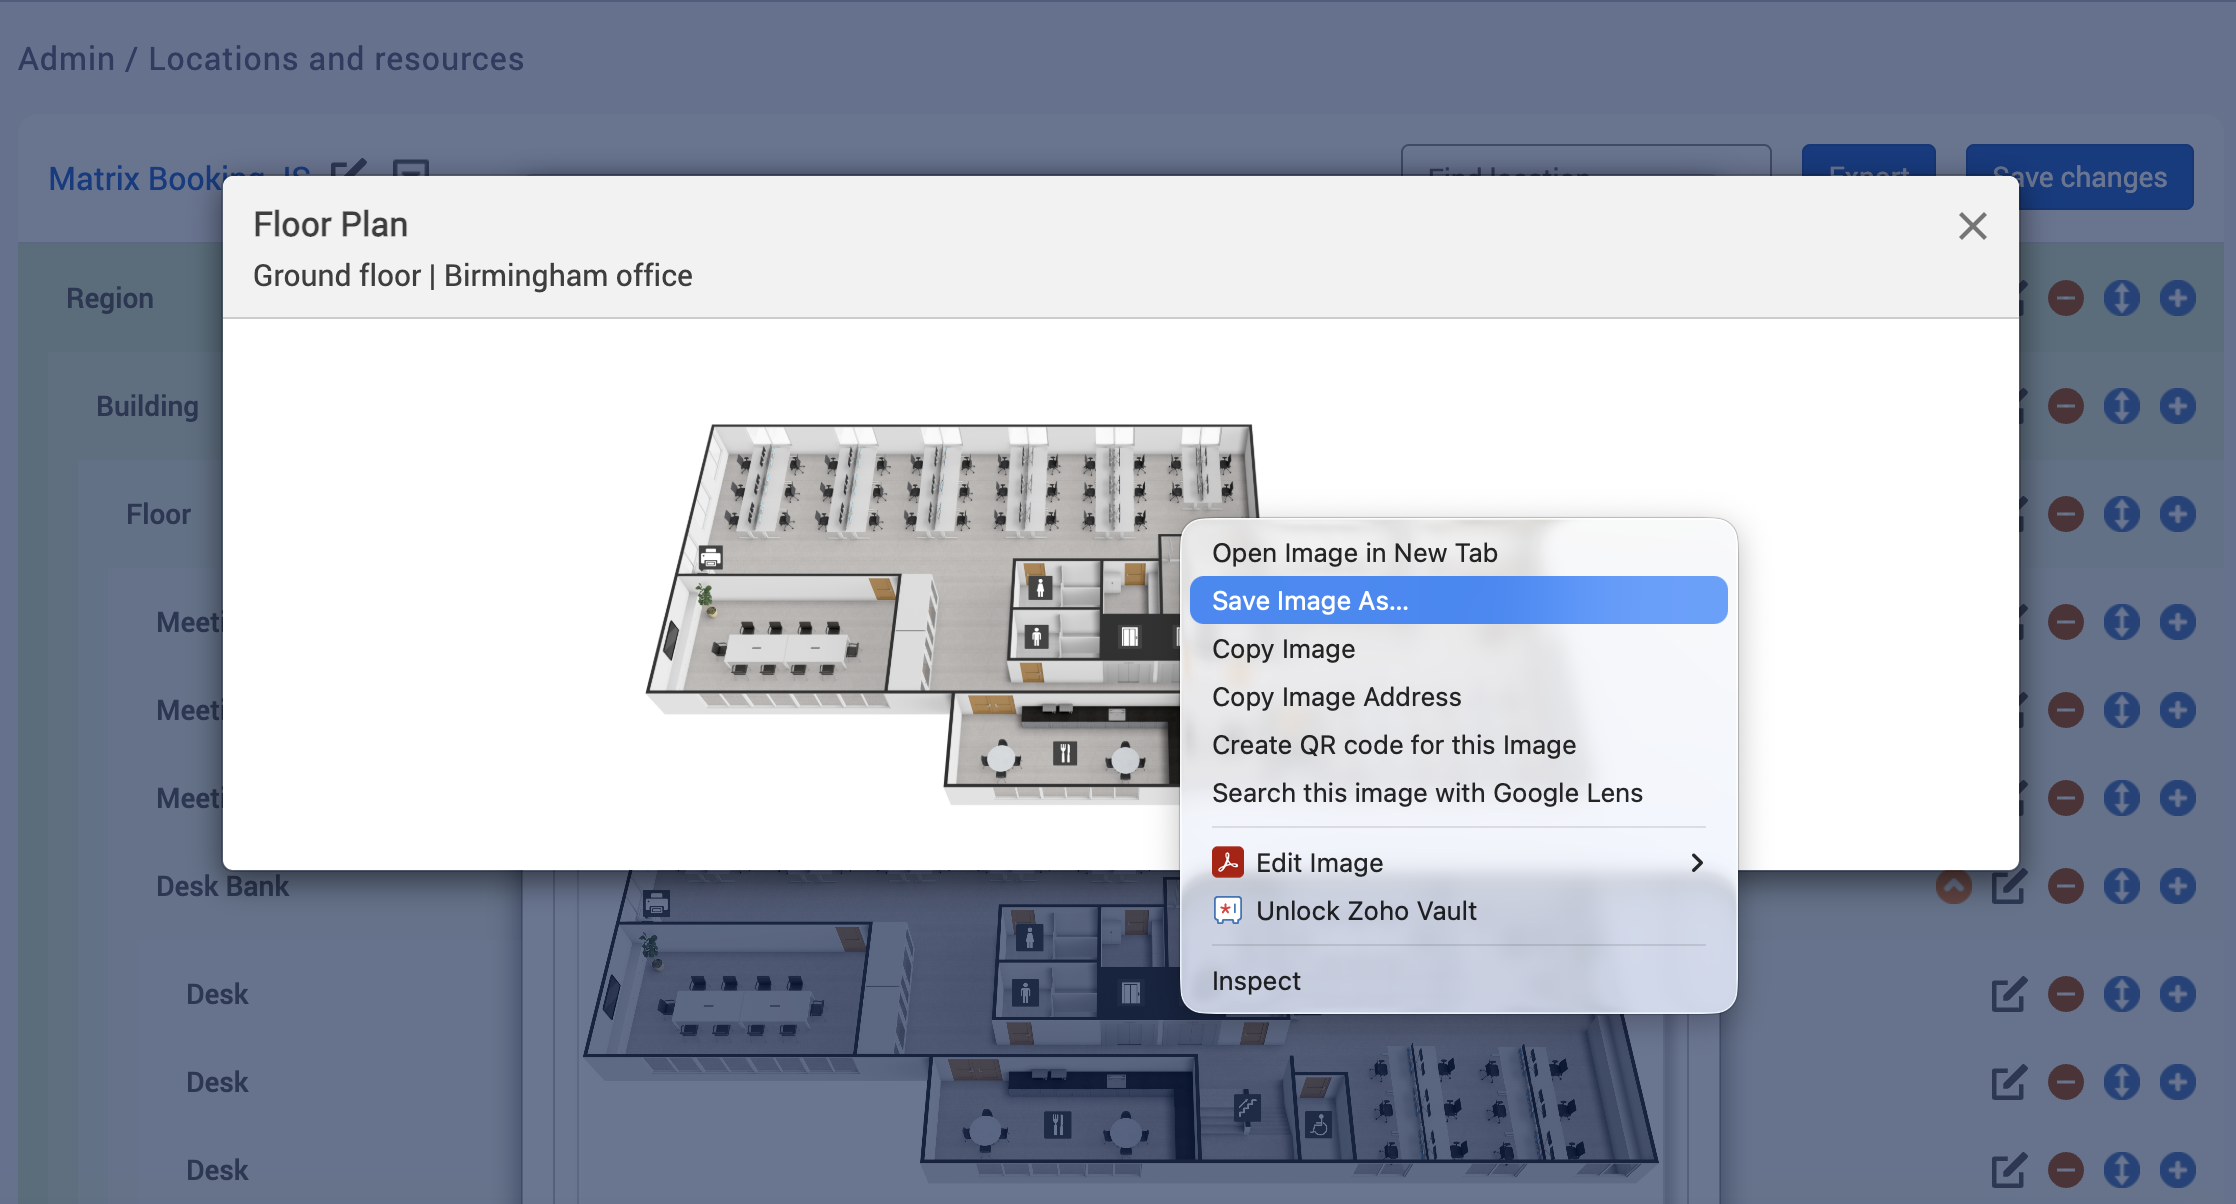The width and height of the screenshot is (2236, 1204).
Task: Click the edit pencil beside Matrix Booking title
Action: [x=349, y=169]
